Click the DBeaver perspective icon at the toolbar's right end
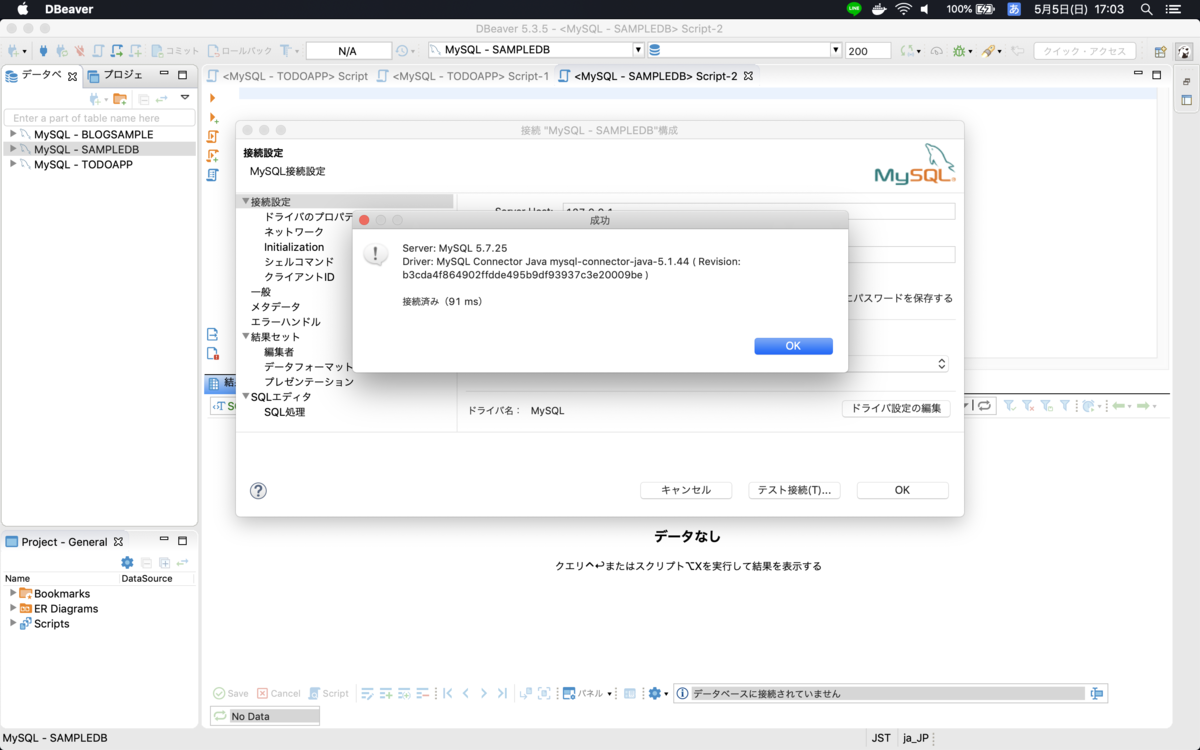 1184,51
